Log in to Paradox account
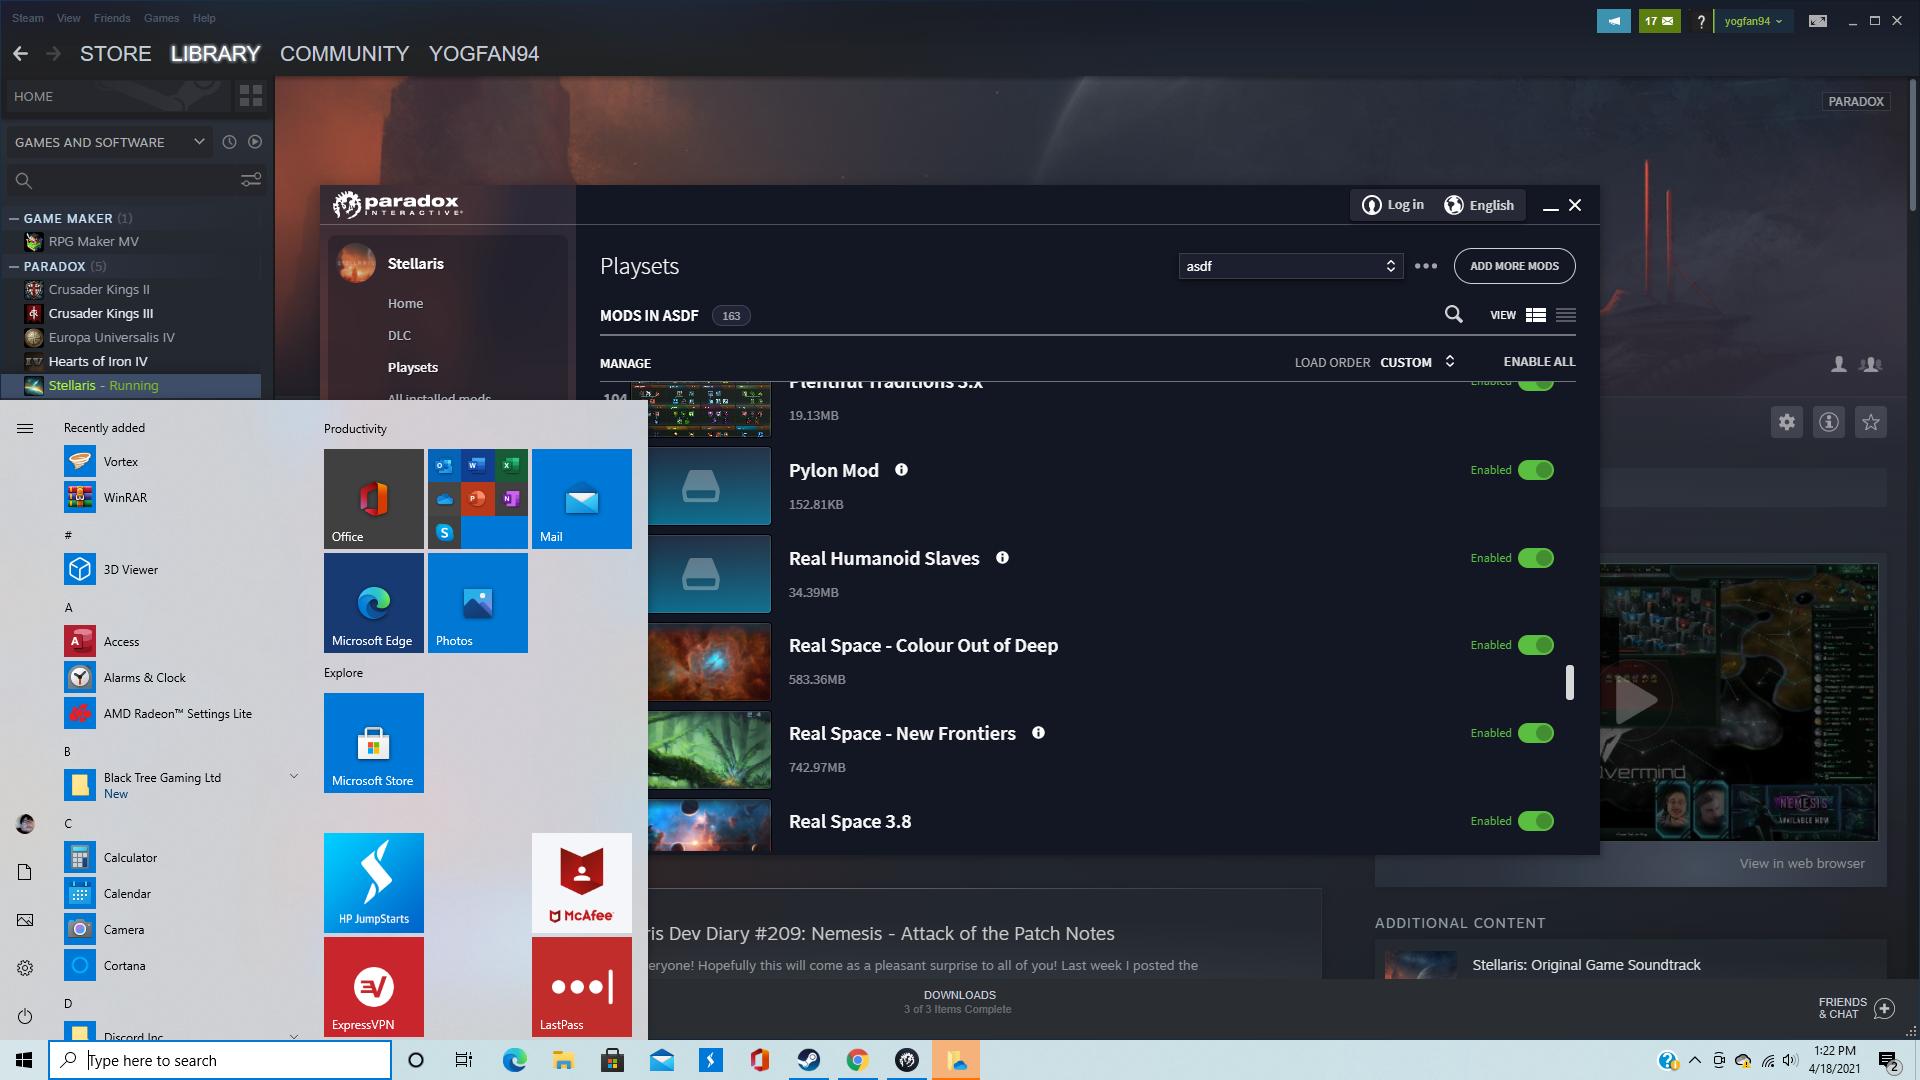 click(1394, 205)
